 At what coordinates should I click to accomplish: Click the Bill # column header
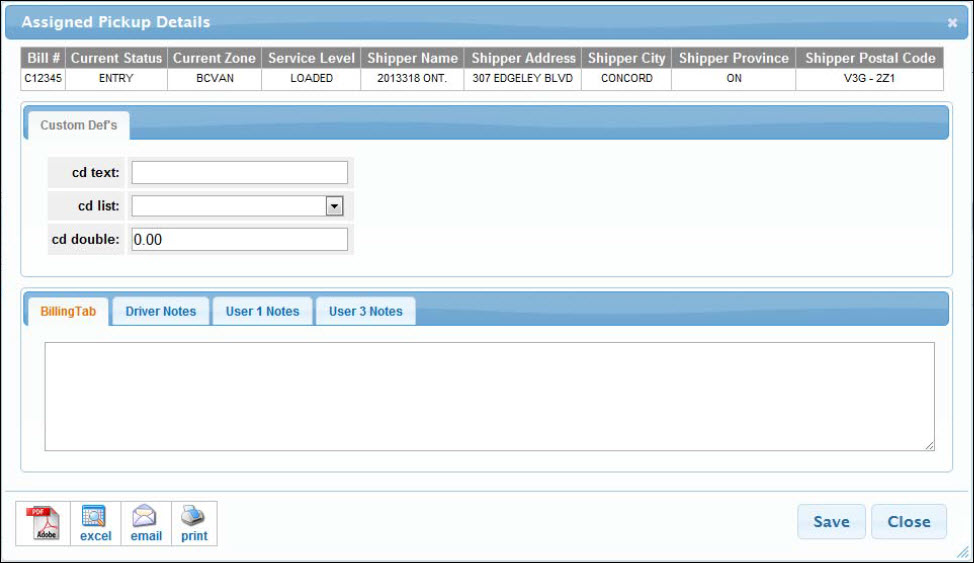pyautogui.click(x=43, y=58)
